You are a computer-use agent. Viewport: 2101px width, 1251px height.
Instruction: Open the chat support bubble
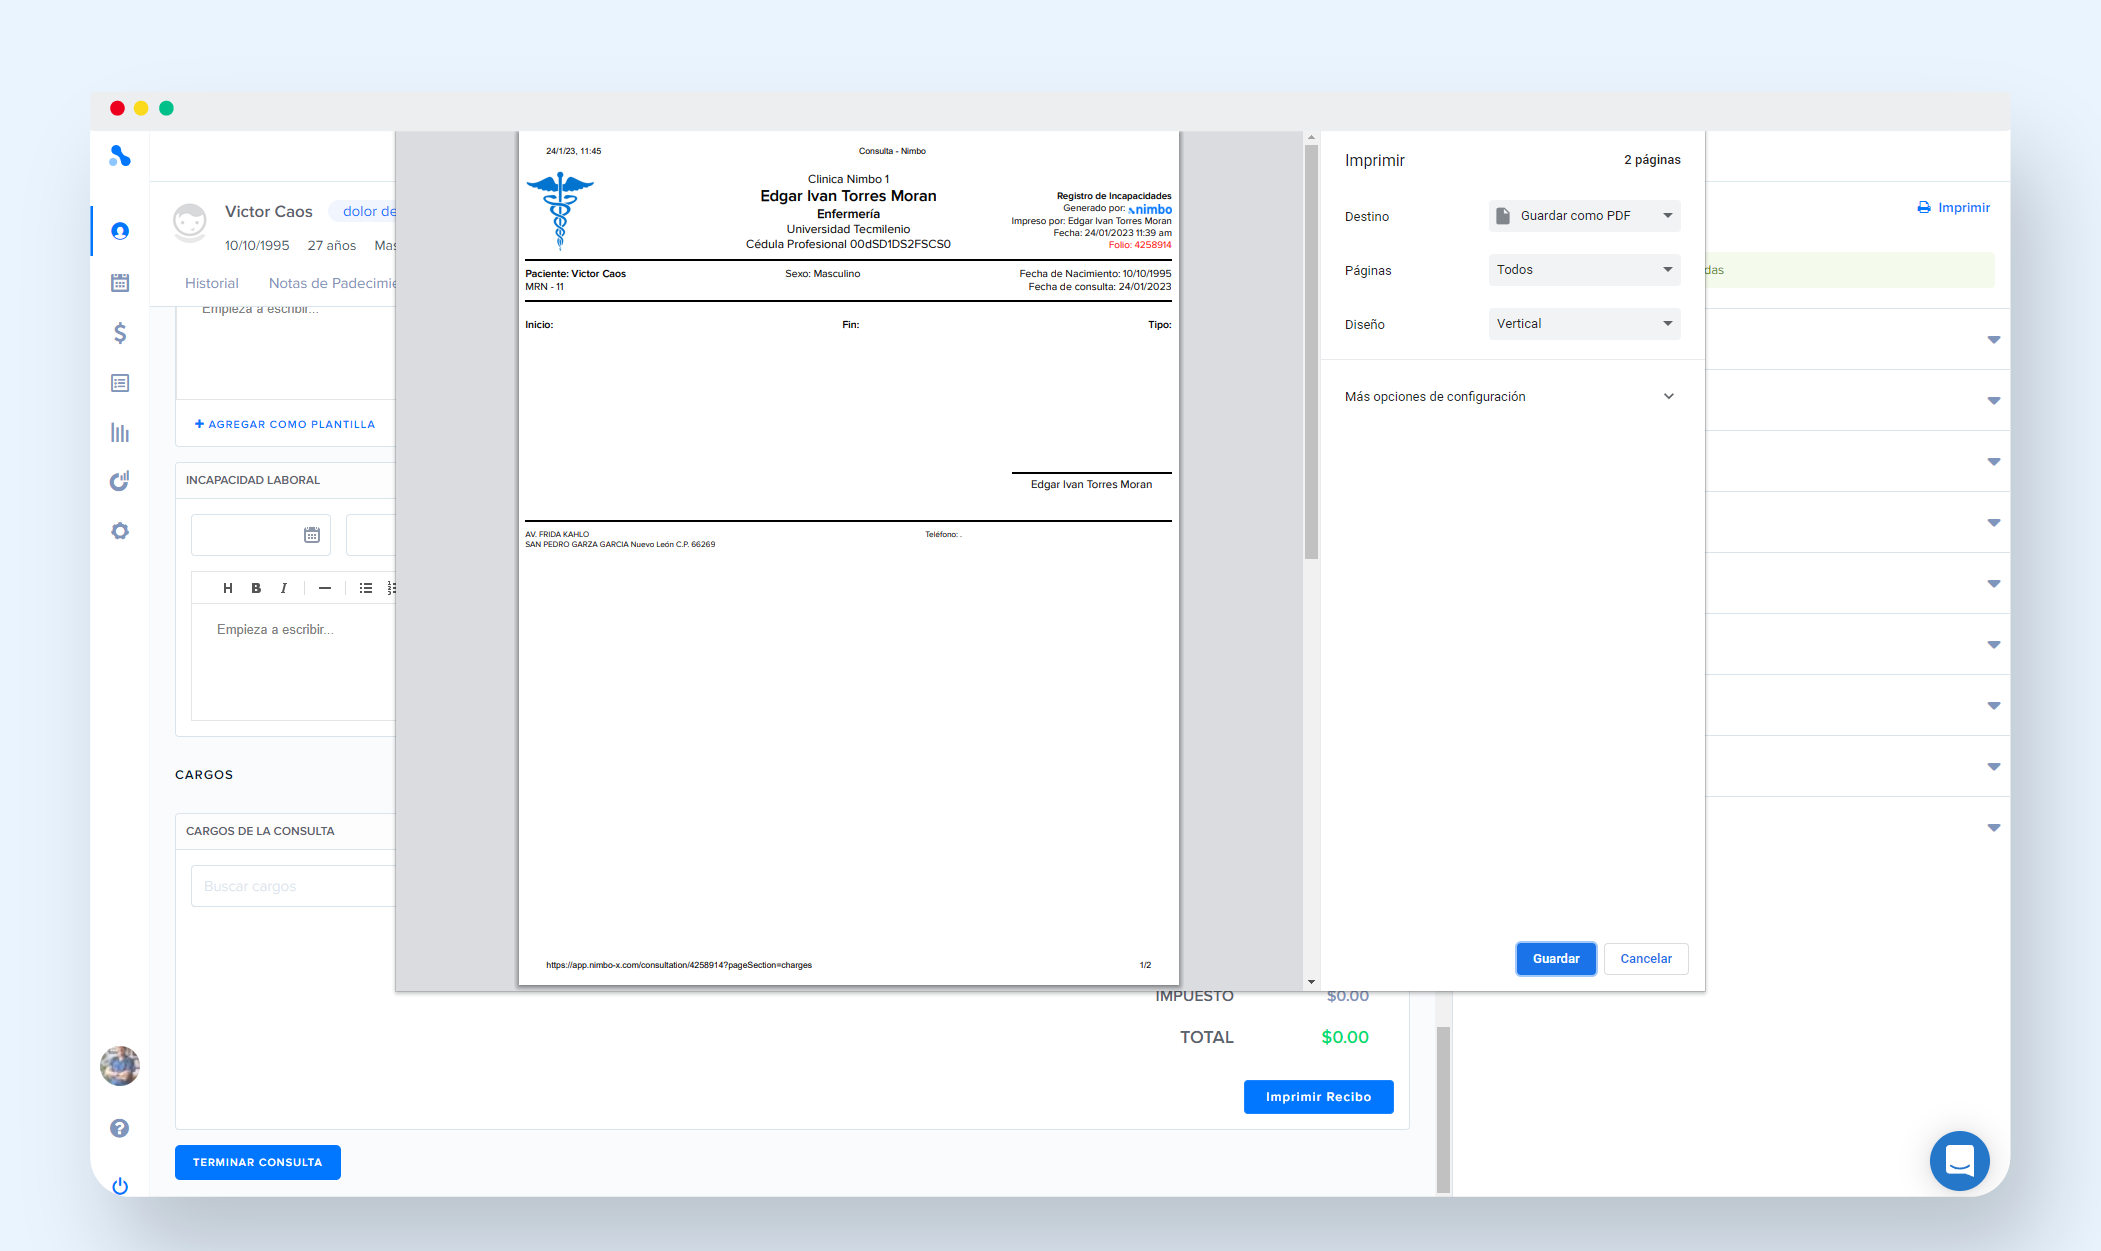[1959, 1160]
